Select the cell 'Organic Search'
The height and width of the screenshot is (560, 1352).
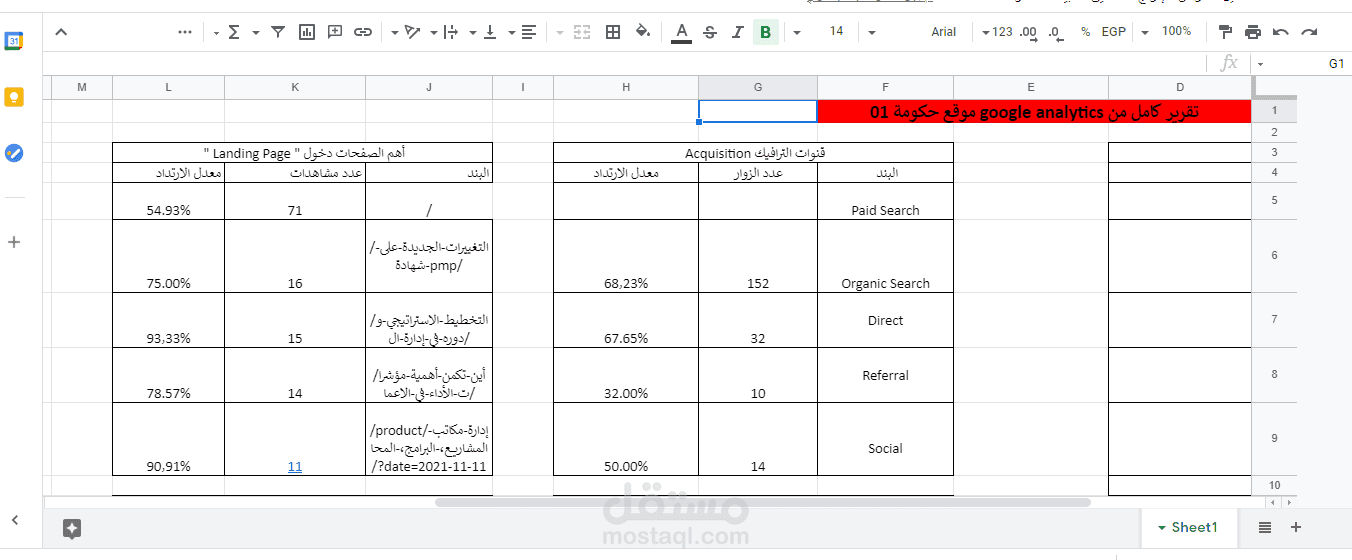pyautogui.click(x=885, y=256)
